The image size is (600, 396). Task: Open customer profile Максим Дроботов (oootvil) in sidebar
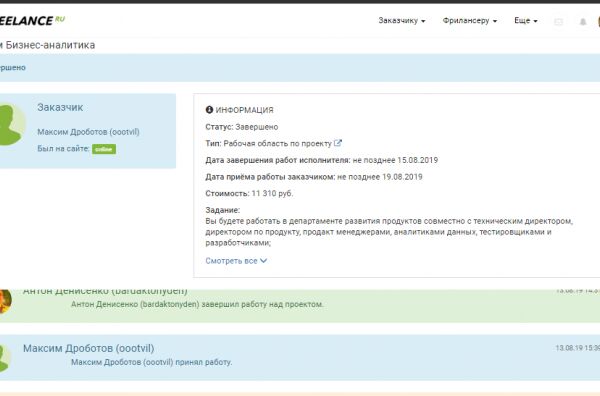point(88,132)
